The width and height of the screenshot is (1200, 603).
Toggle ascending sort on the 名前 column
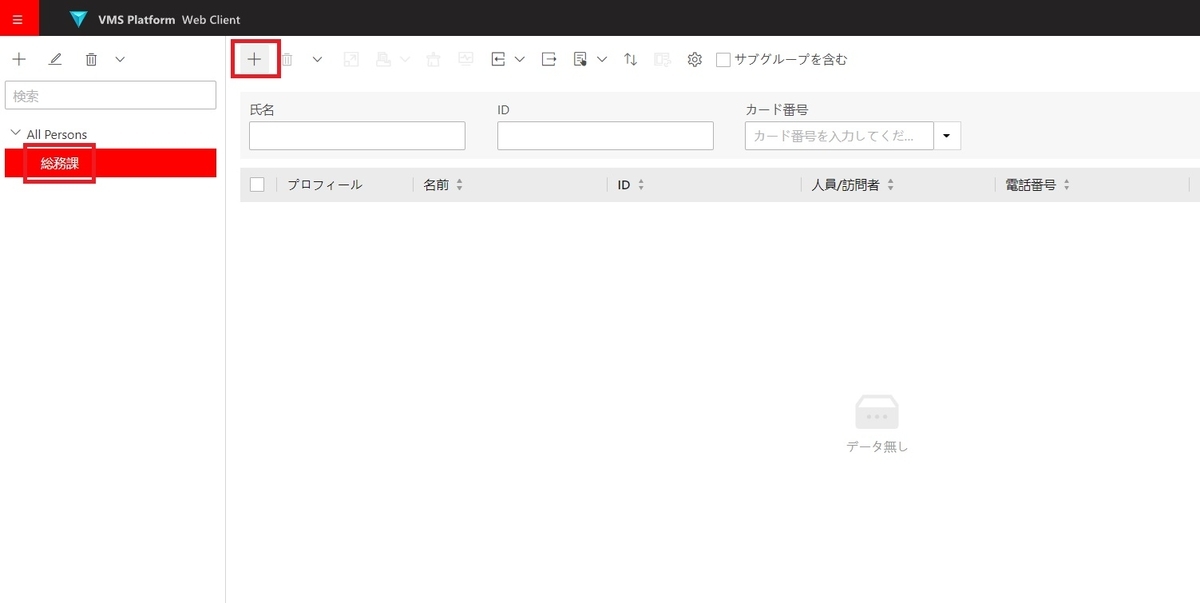tap(460, 184)
